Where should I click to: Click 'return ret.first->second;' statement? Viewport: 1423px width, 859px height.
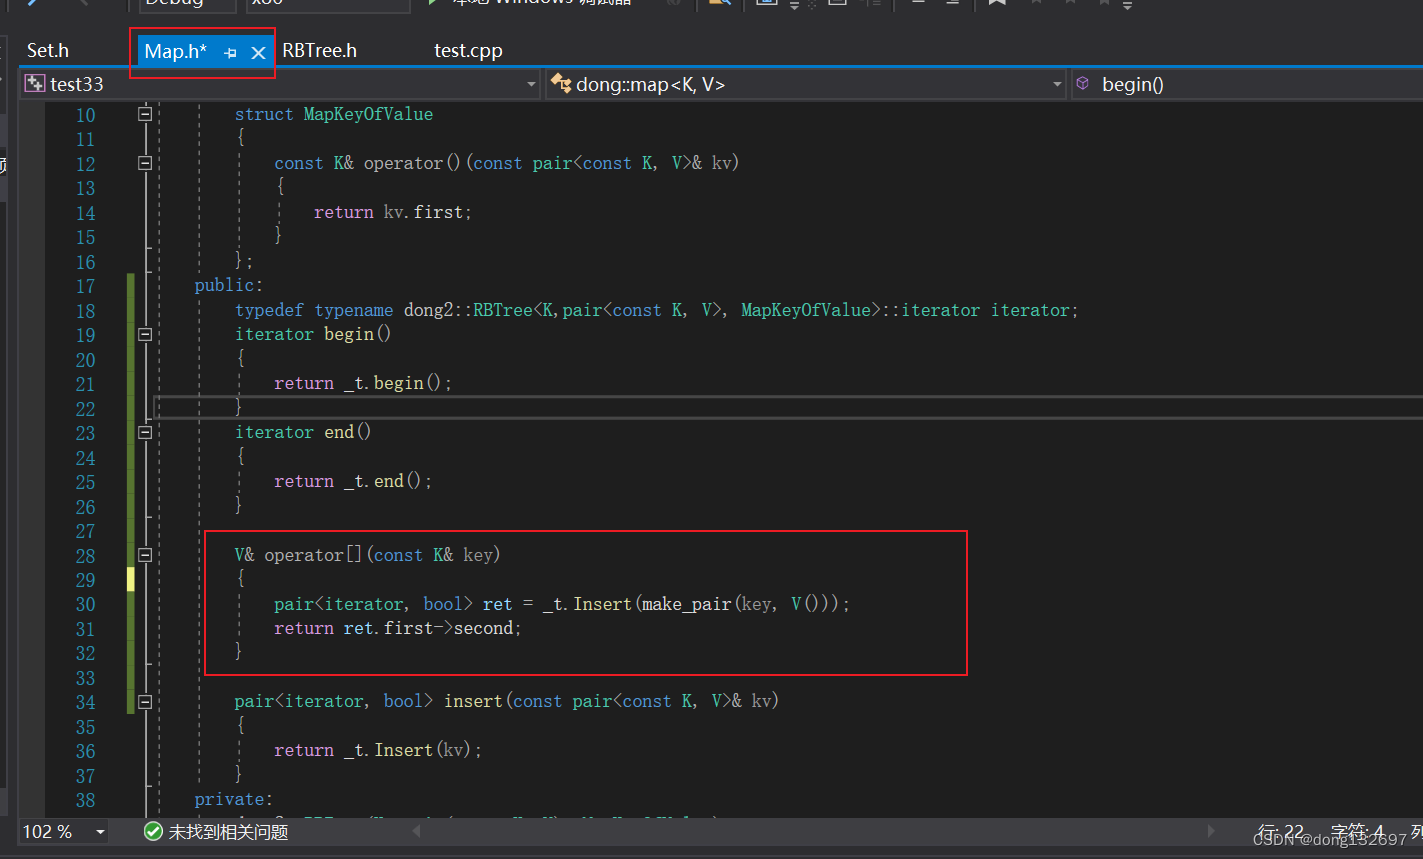tap(398, 628)
